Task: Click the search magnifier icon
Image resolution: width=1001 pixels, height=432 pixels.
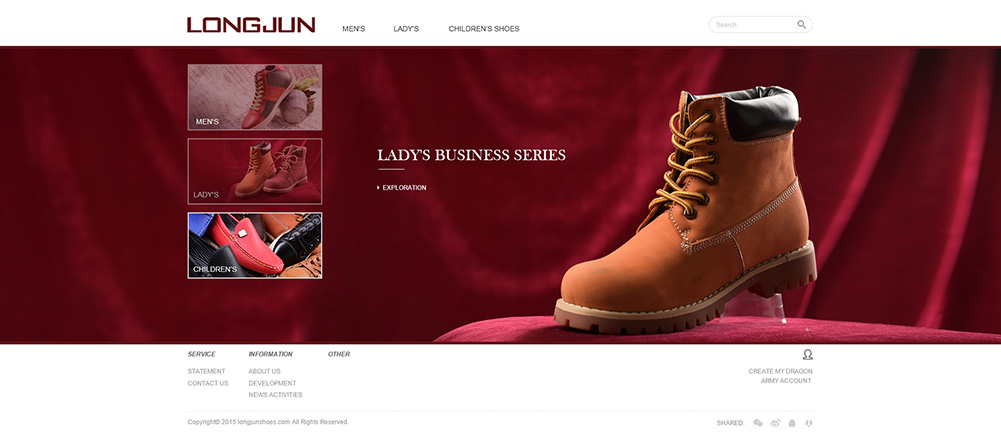Action: click(801, 24)
